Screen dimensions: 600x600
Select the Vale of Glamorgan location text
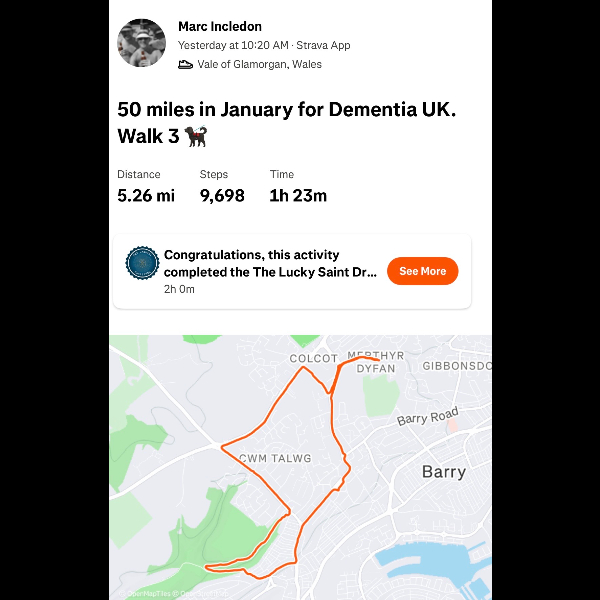click(x=259, y=65)
